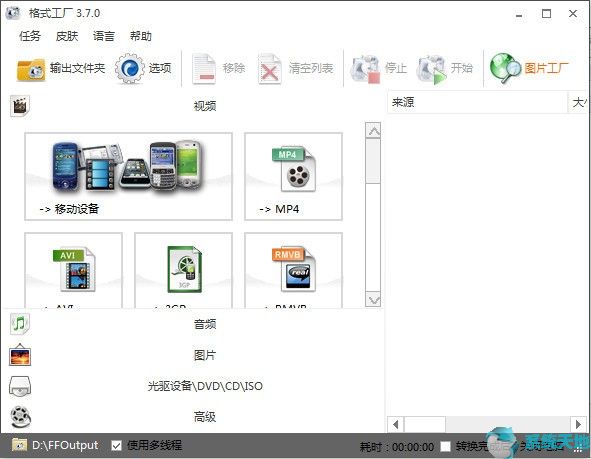This screenshot has width=591, height=459.
Task: Choose the -> 移动设备 conversion tile
Action: [129, 176]
